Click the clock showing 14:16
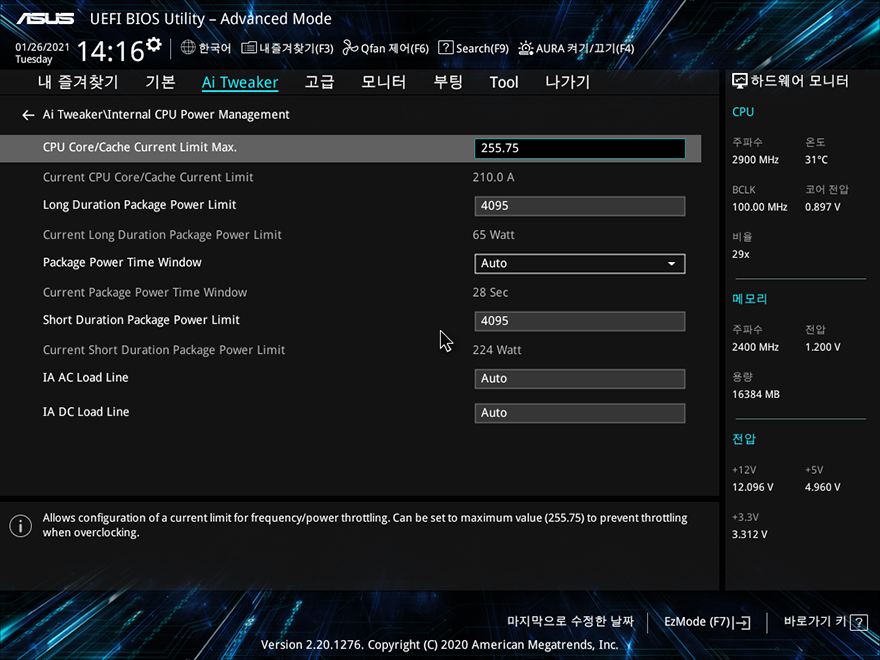 (111, 52)
